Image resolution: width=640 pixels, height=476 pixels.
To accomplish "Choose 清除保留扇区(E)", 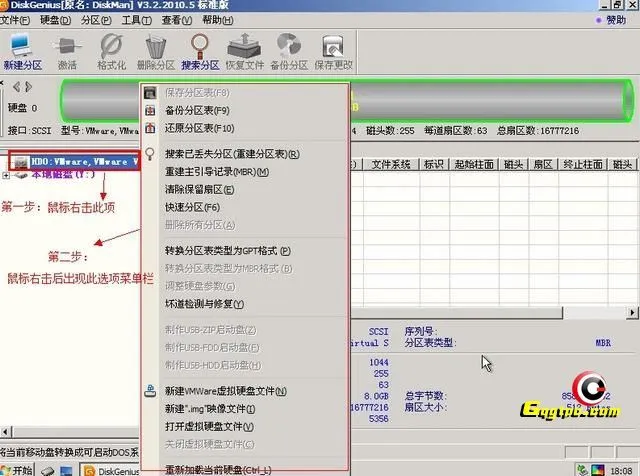I will (x=199, y=189).
